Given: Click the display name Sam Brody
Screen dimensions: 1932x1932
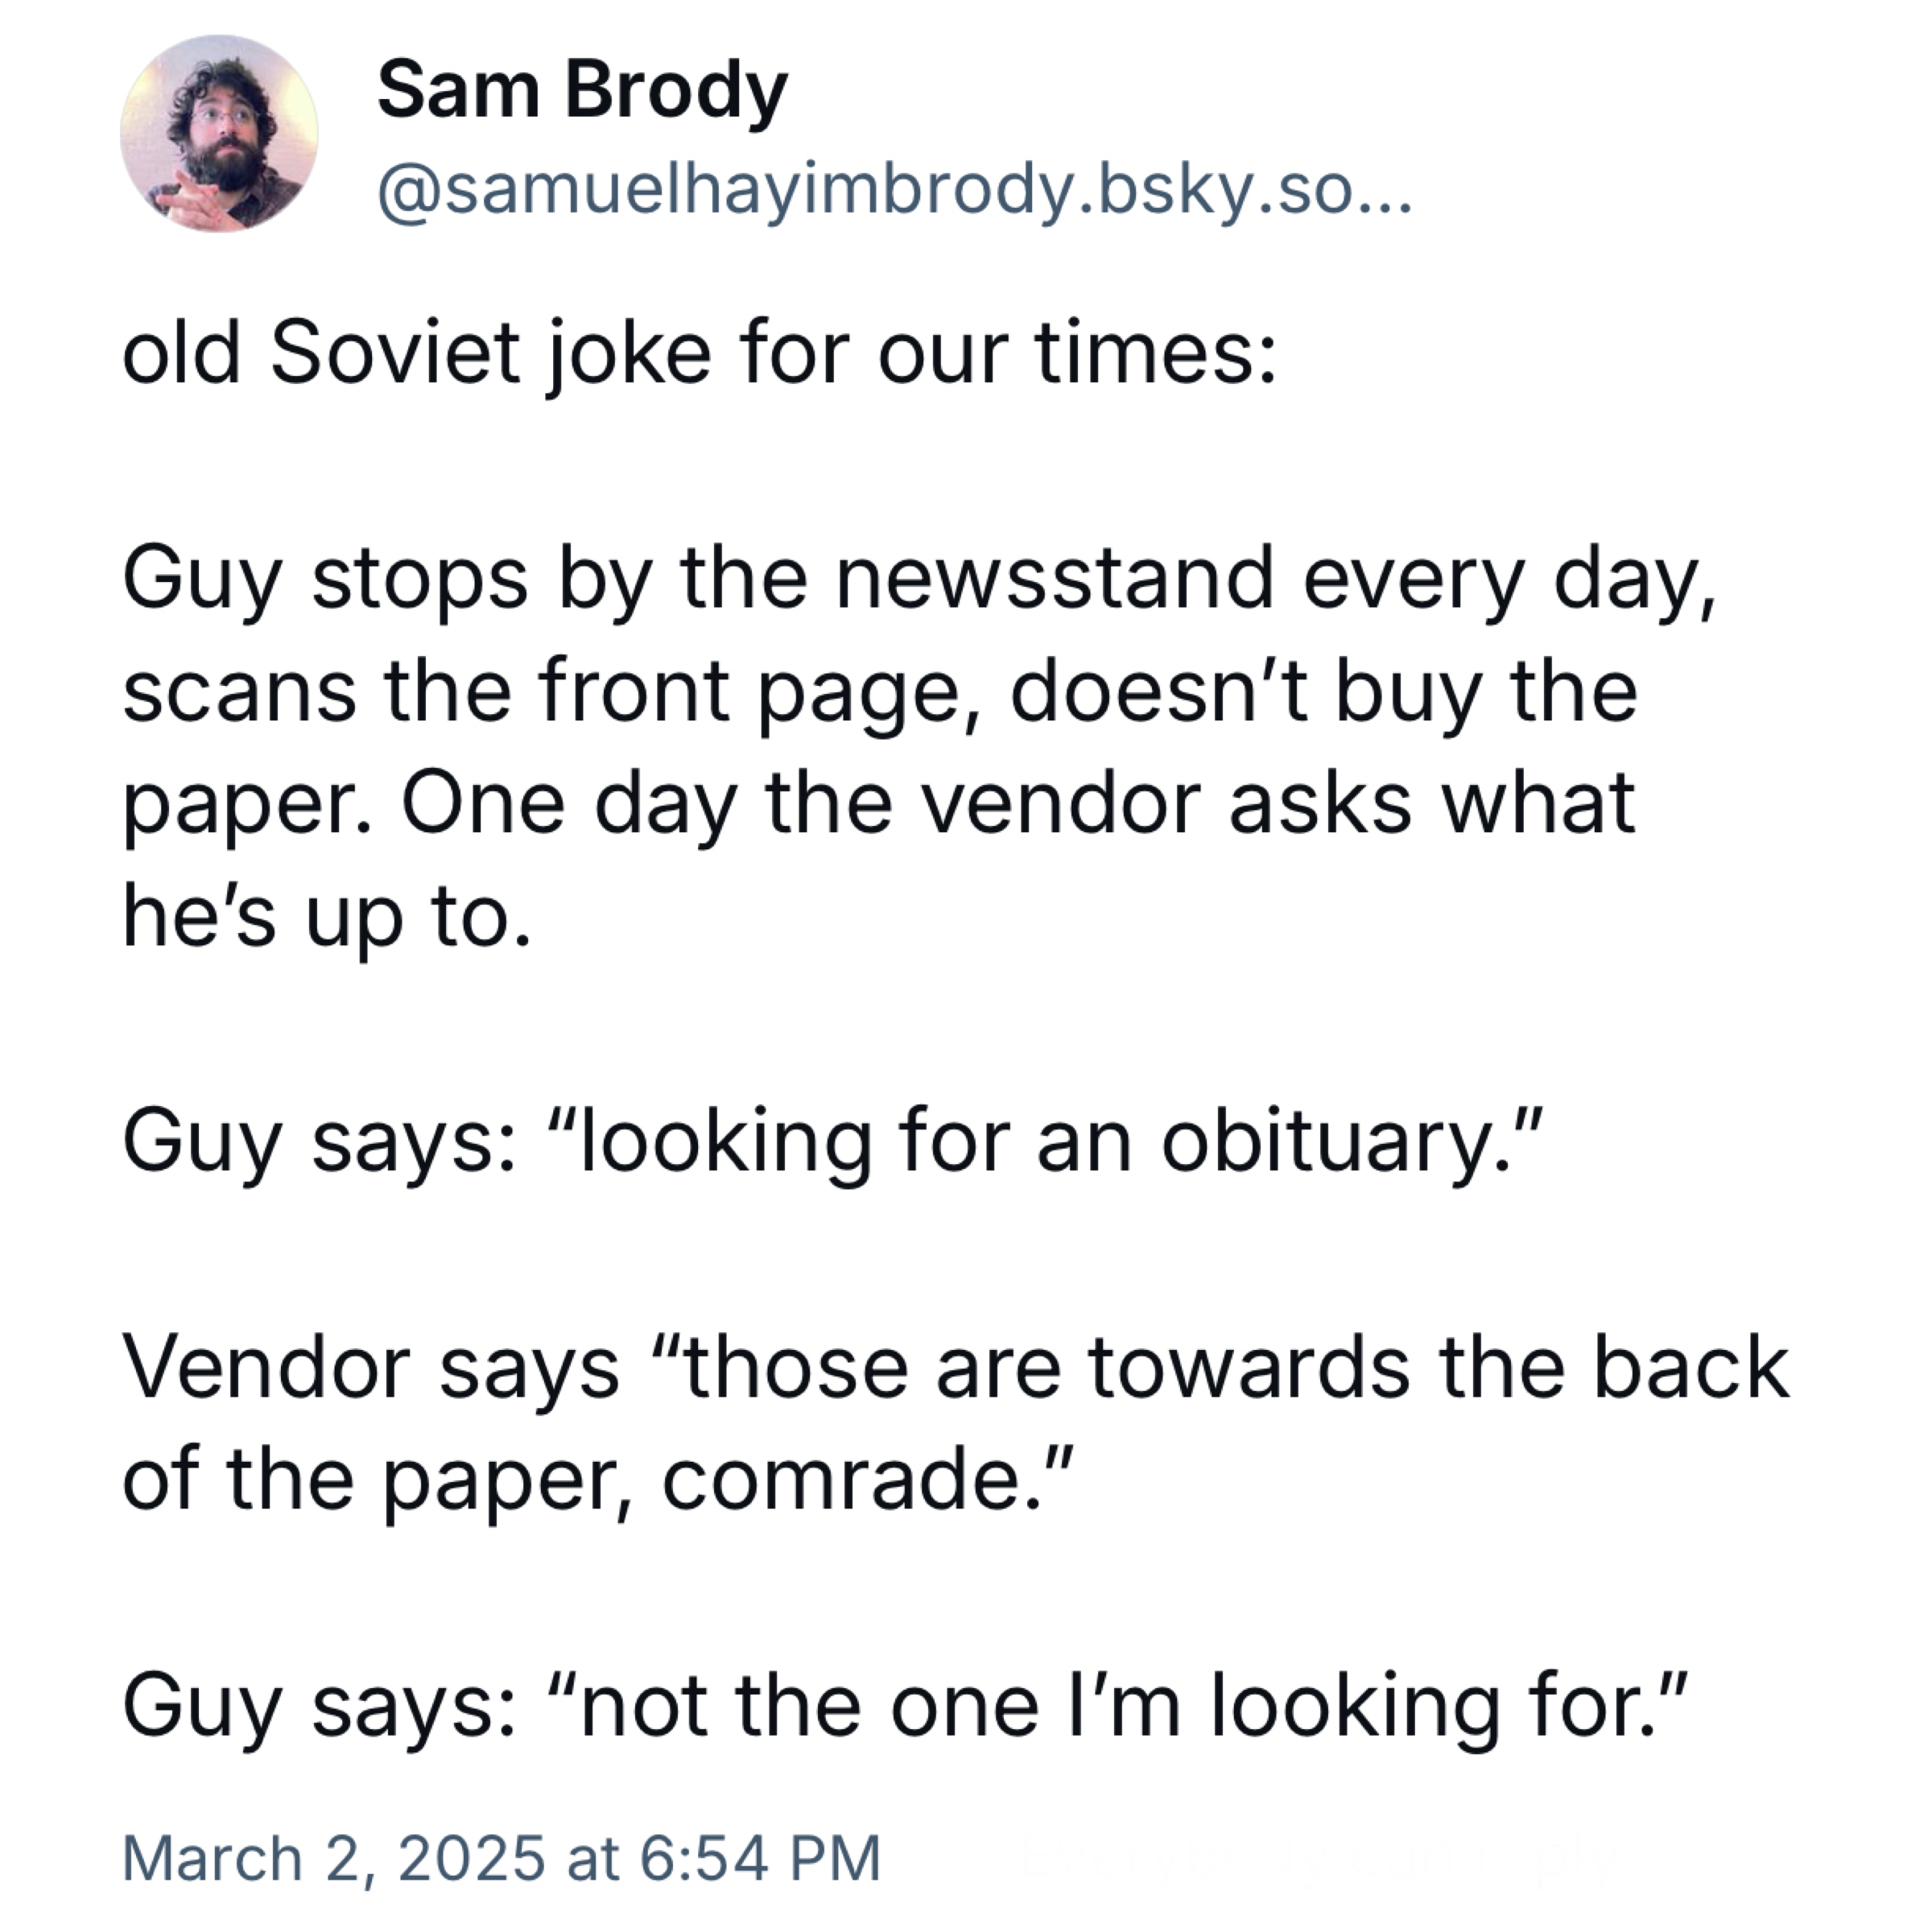Looking at the screenshot, I should 582,92.
